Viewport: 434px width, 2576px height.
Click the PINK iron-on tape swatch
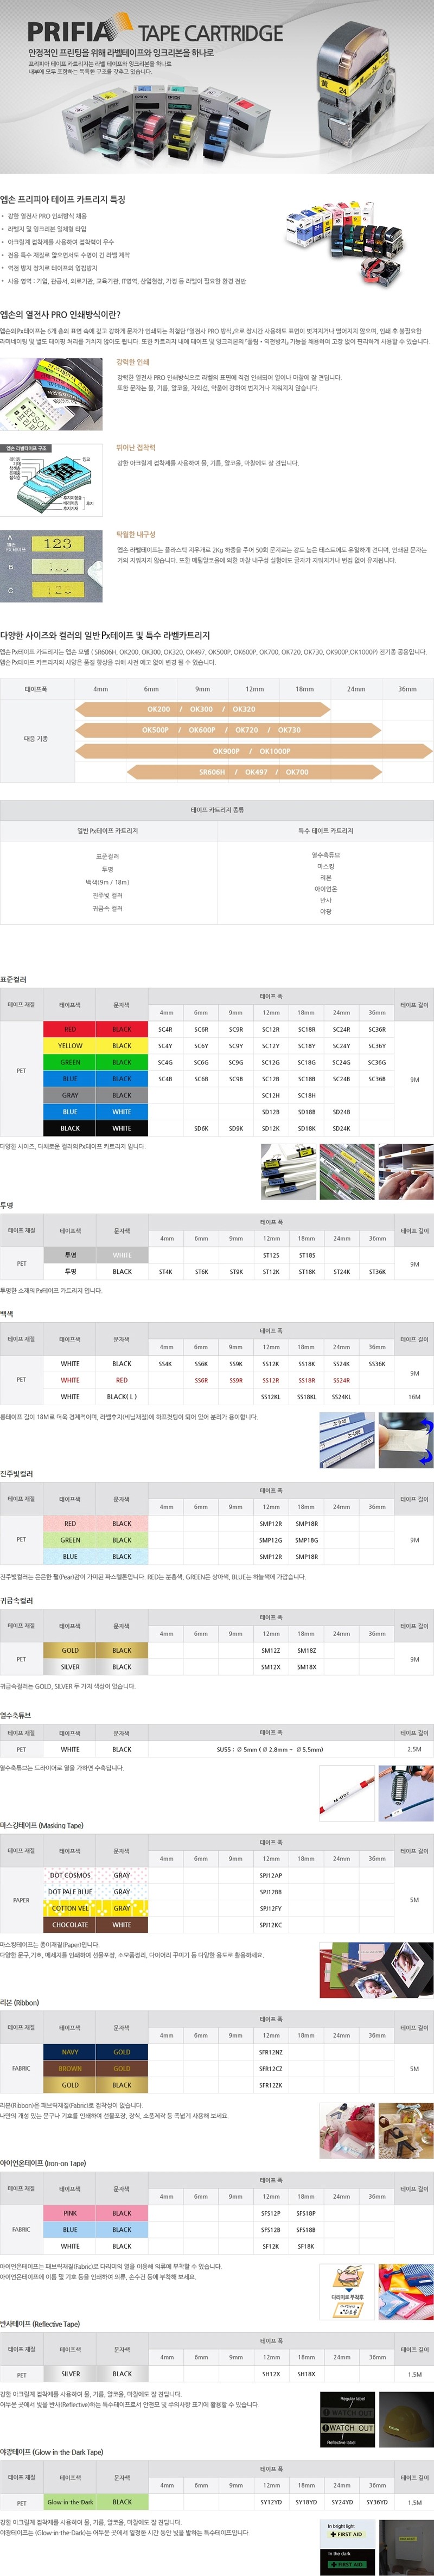point(70,2213)
